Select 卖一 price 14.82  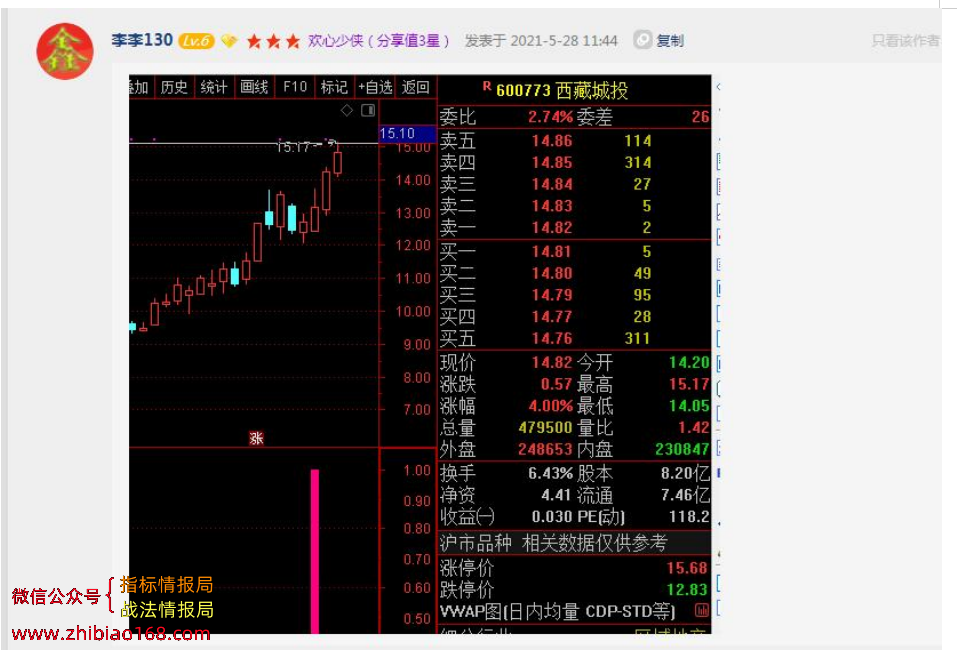(552, 228)
